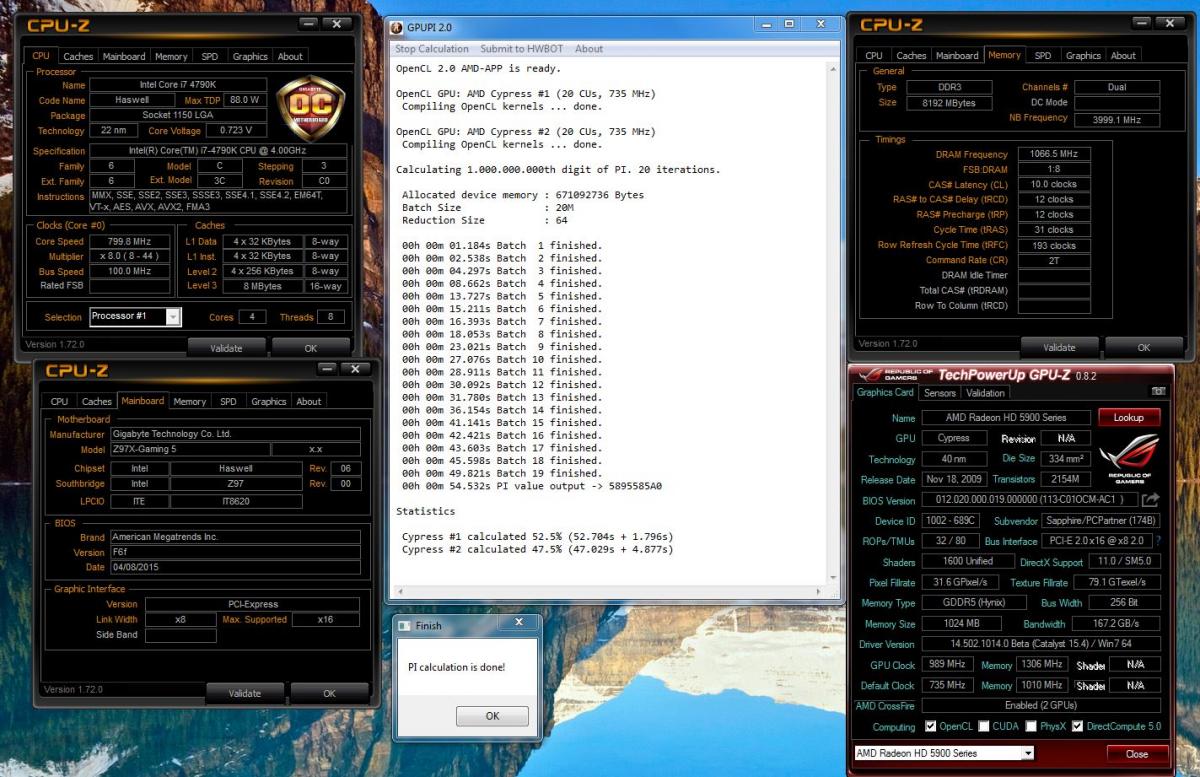
Task: Click OK in the CPU-Z Mainboard window
Action: 329,693
